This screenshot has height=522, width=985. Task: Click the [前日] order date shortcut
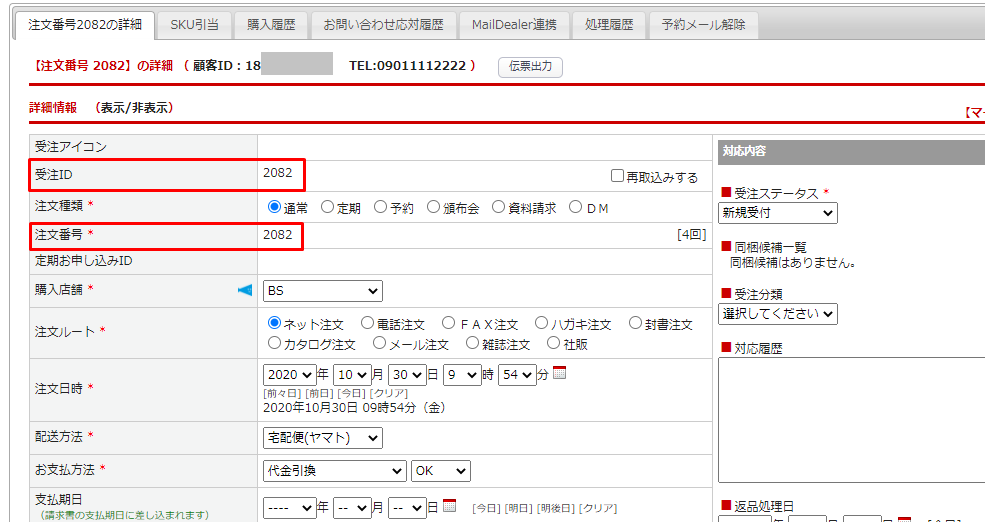(x=319, y=393)
